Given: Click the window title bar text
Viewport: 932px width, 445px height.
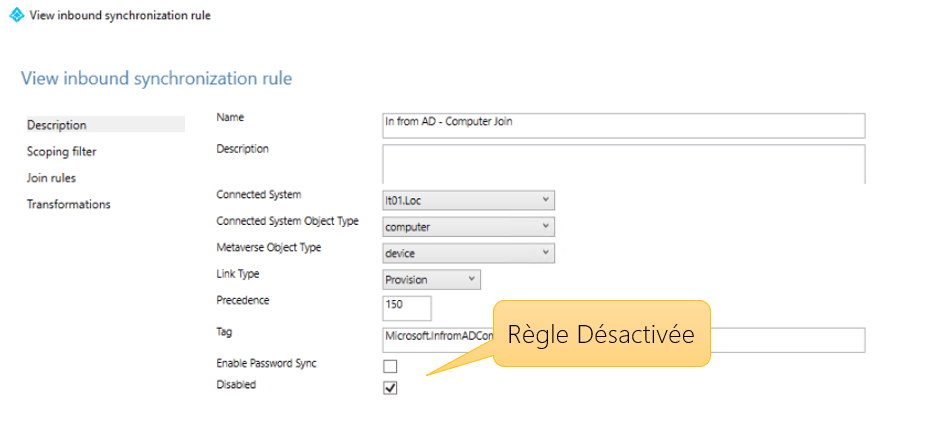Looking at the screenshot, I should (x=120, y=15).
